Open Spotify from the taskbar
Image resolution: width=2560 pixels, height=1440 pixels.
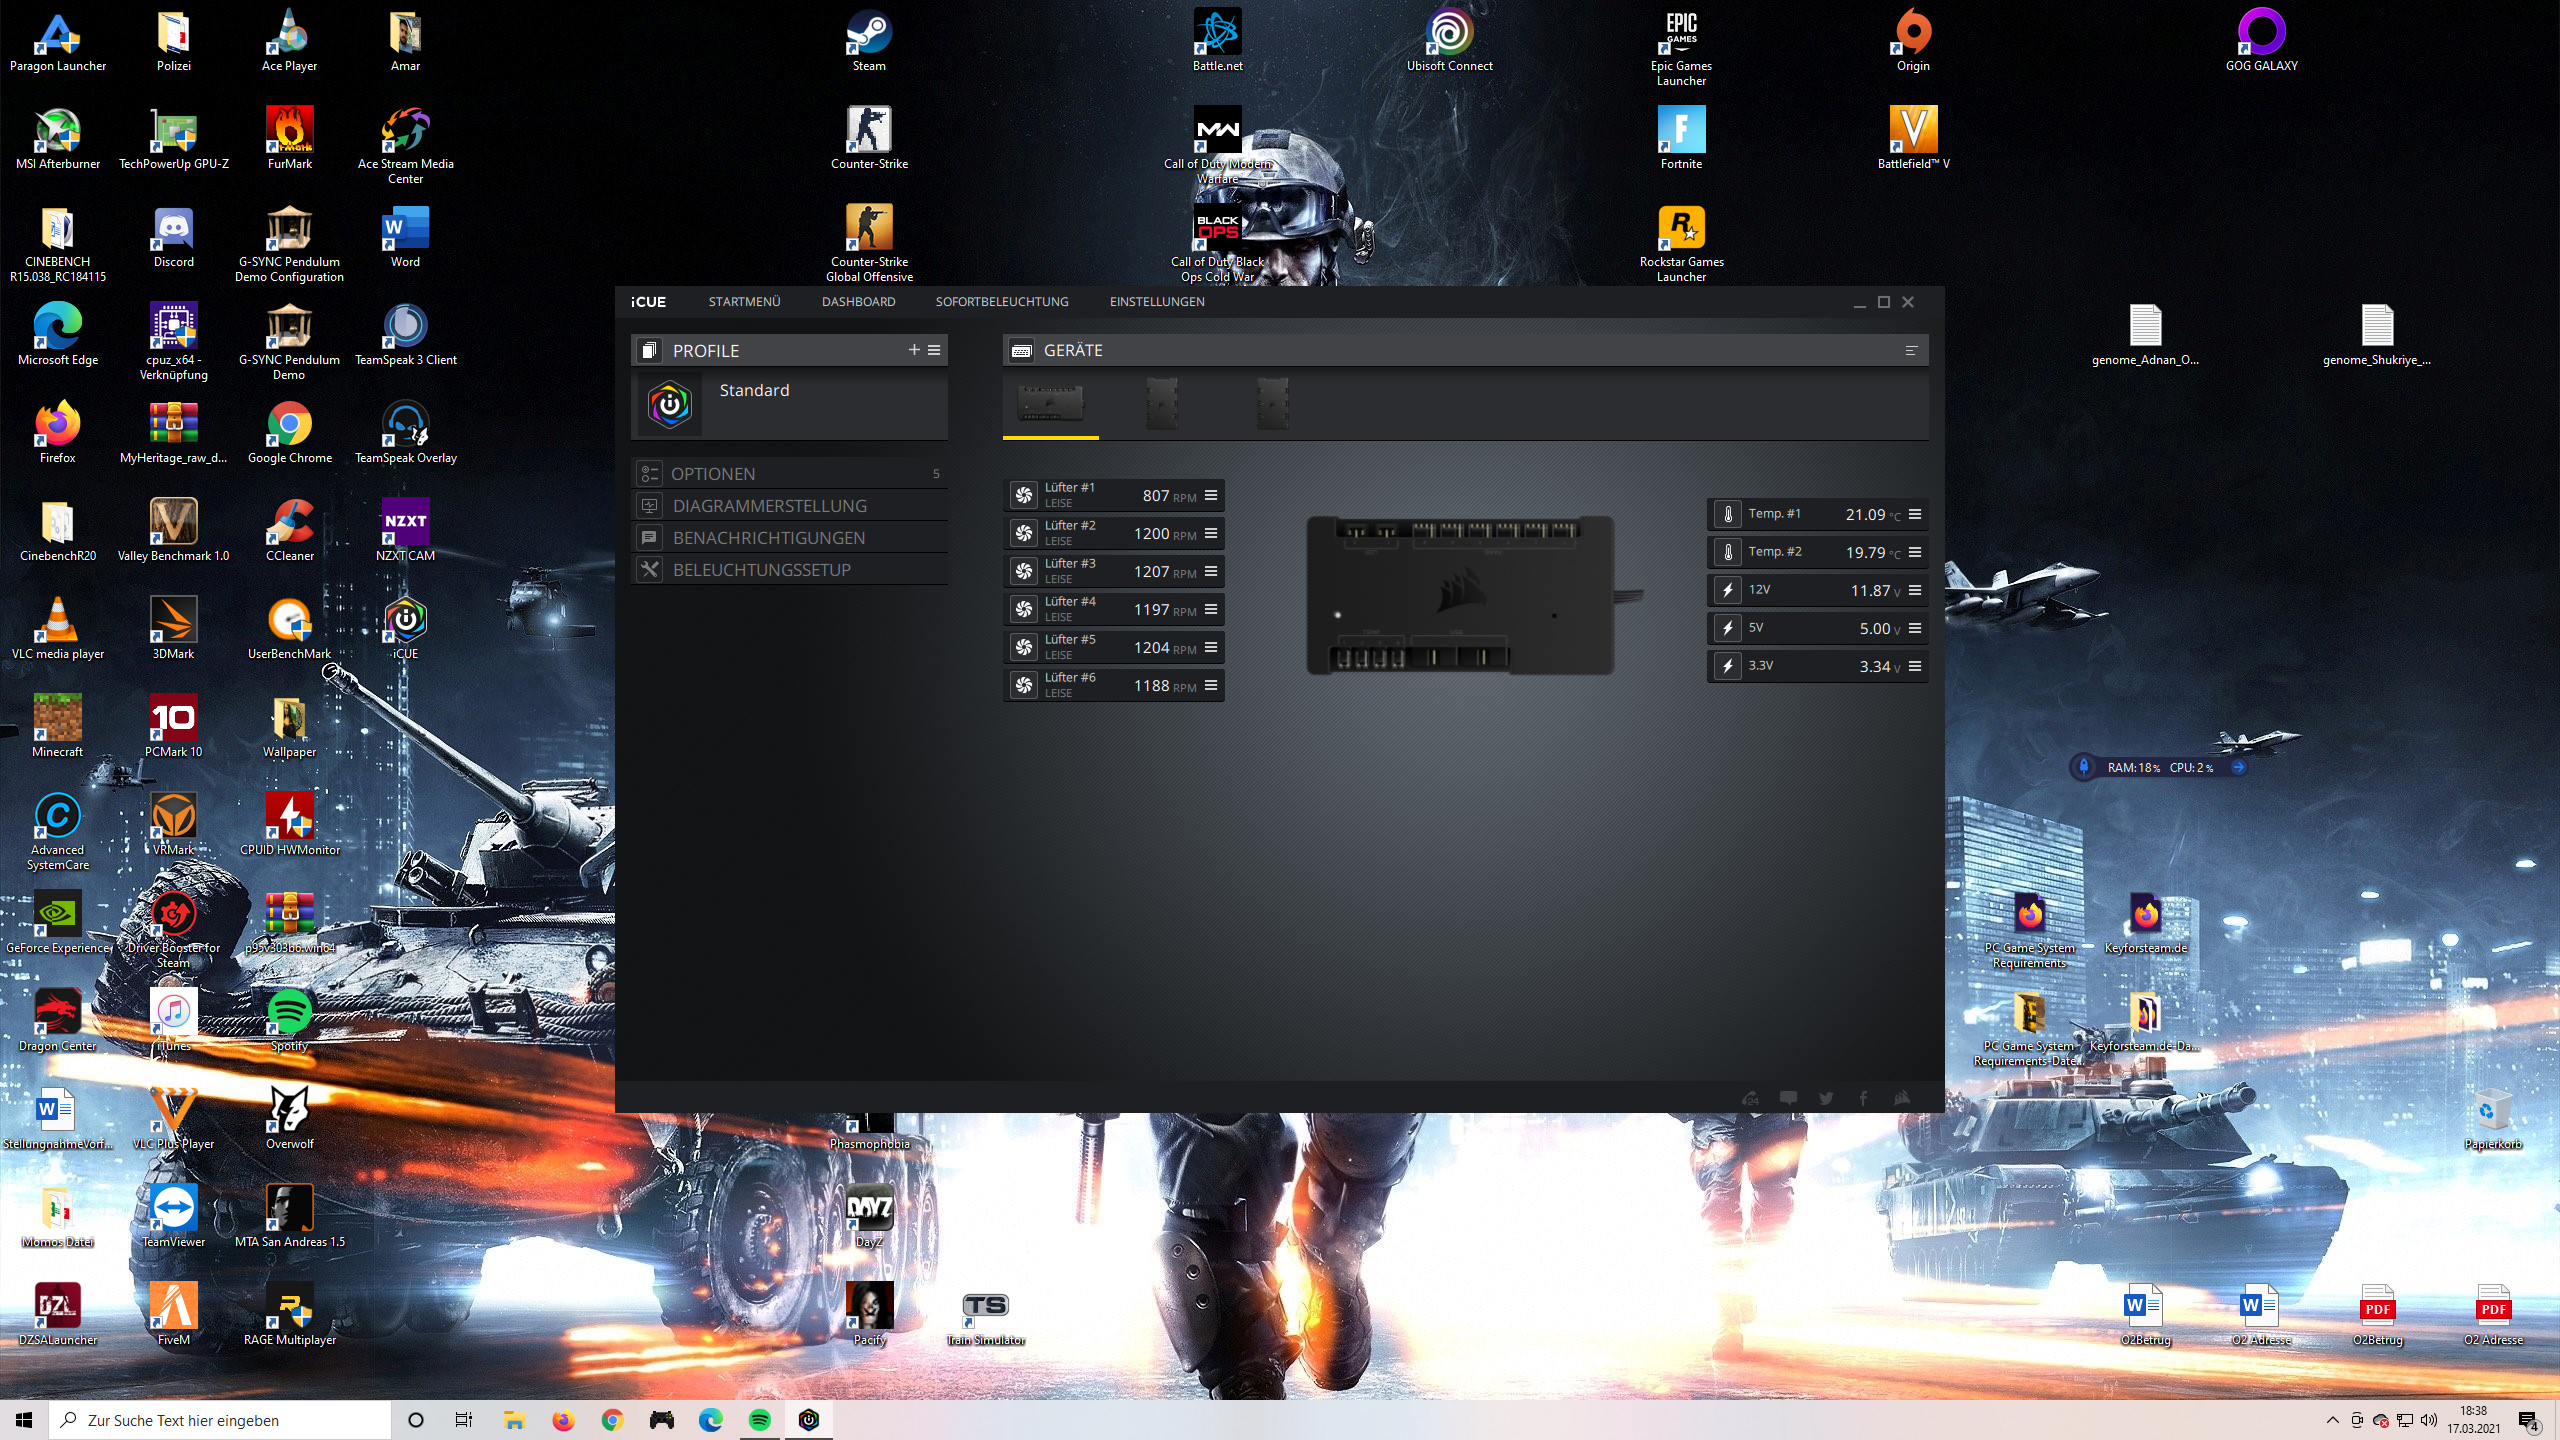click(x=760, y=1420)
